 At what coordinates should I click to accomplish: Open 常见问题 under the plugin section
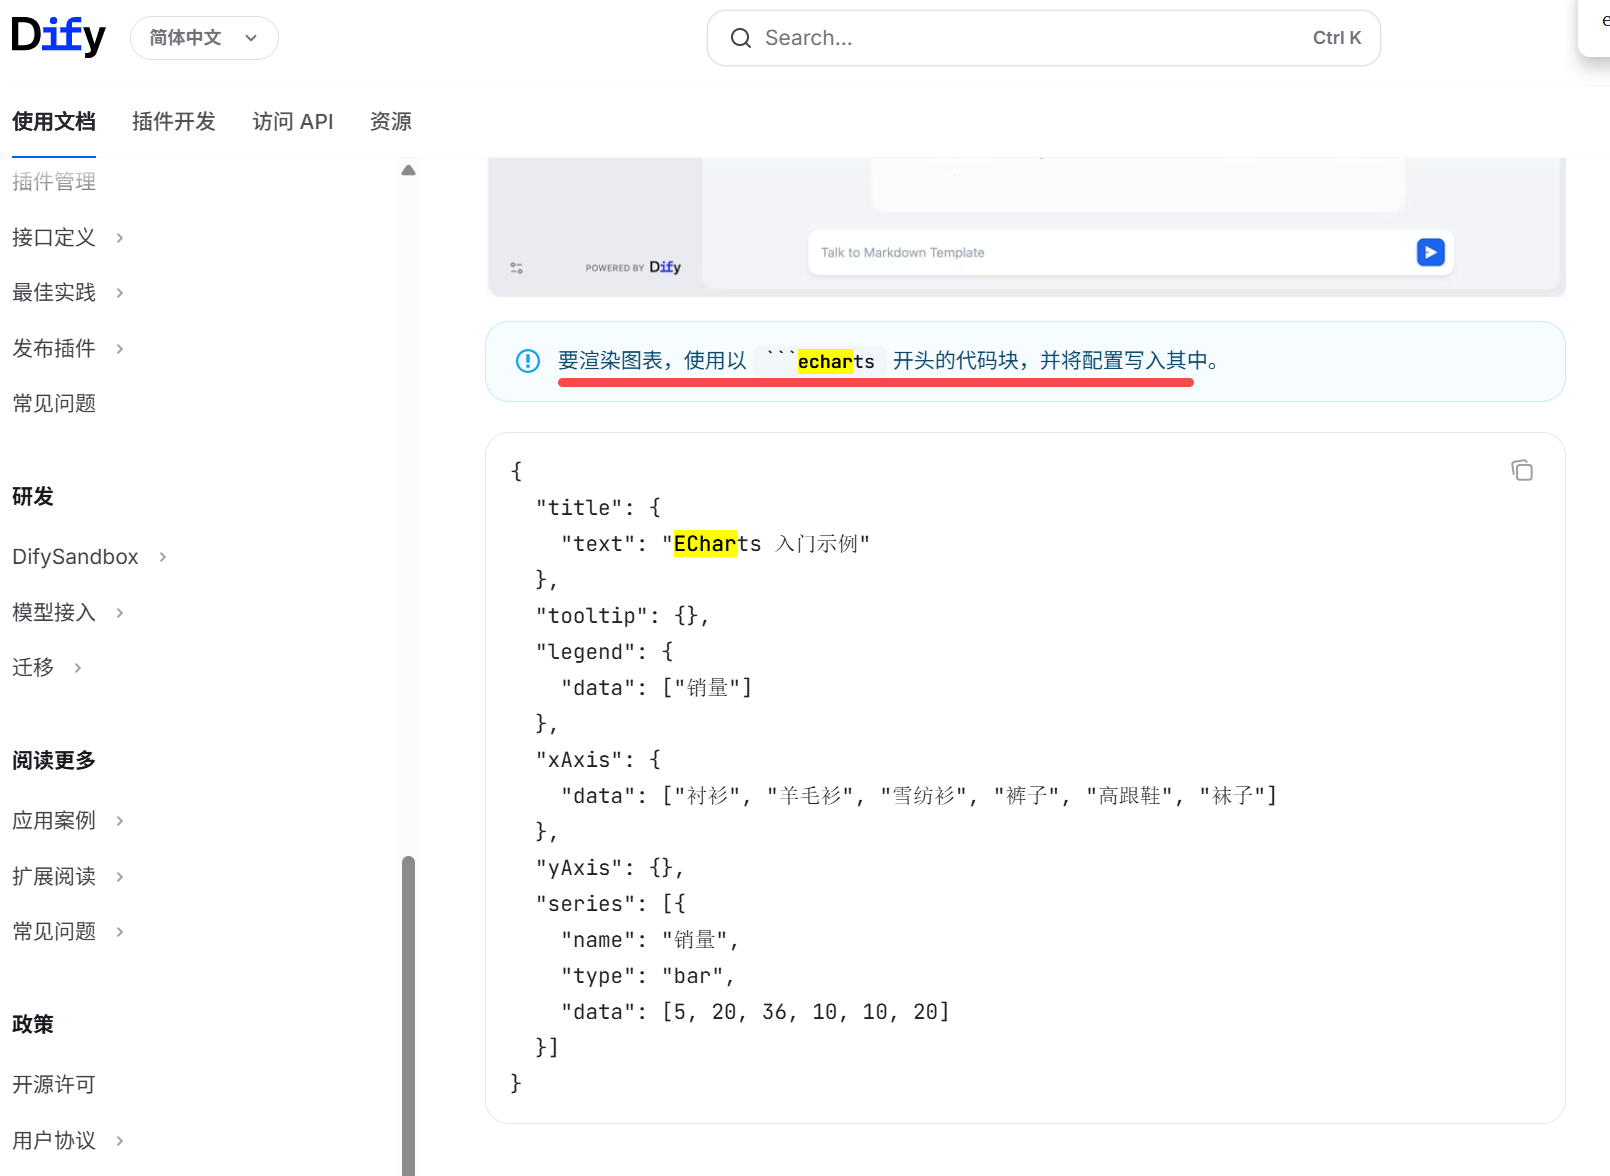[x=54, y=404]
